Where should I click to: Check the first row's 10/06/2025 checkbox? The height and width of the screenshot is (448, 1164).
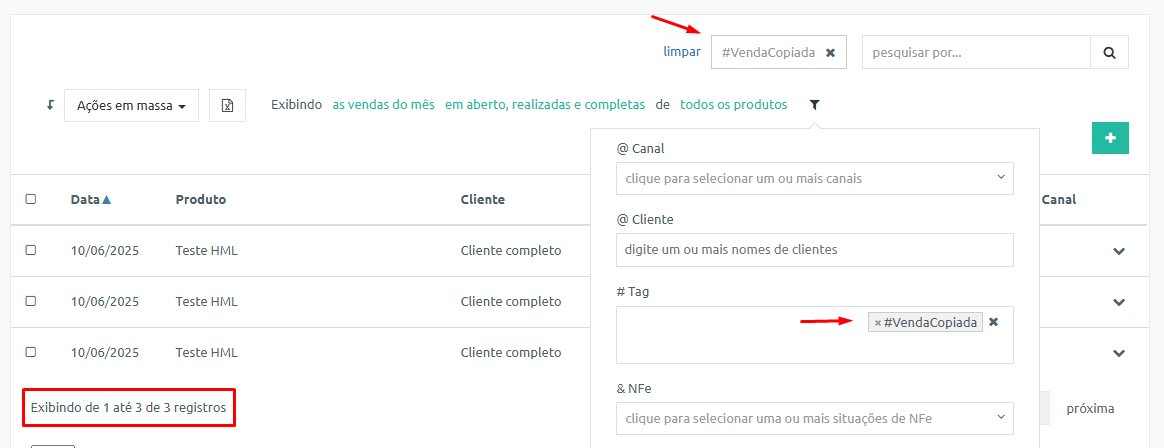coord(30,250)
